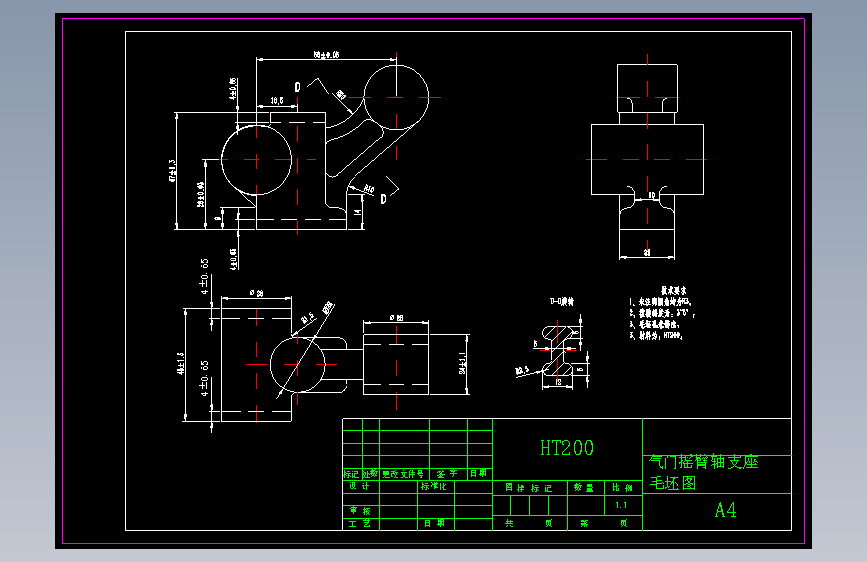Select the 44±1.3 vertical dimension text
The image size is (867, 562).
tap(181, 363)
